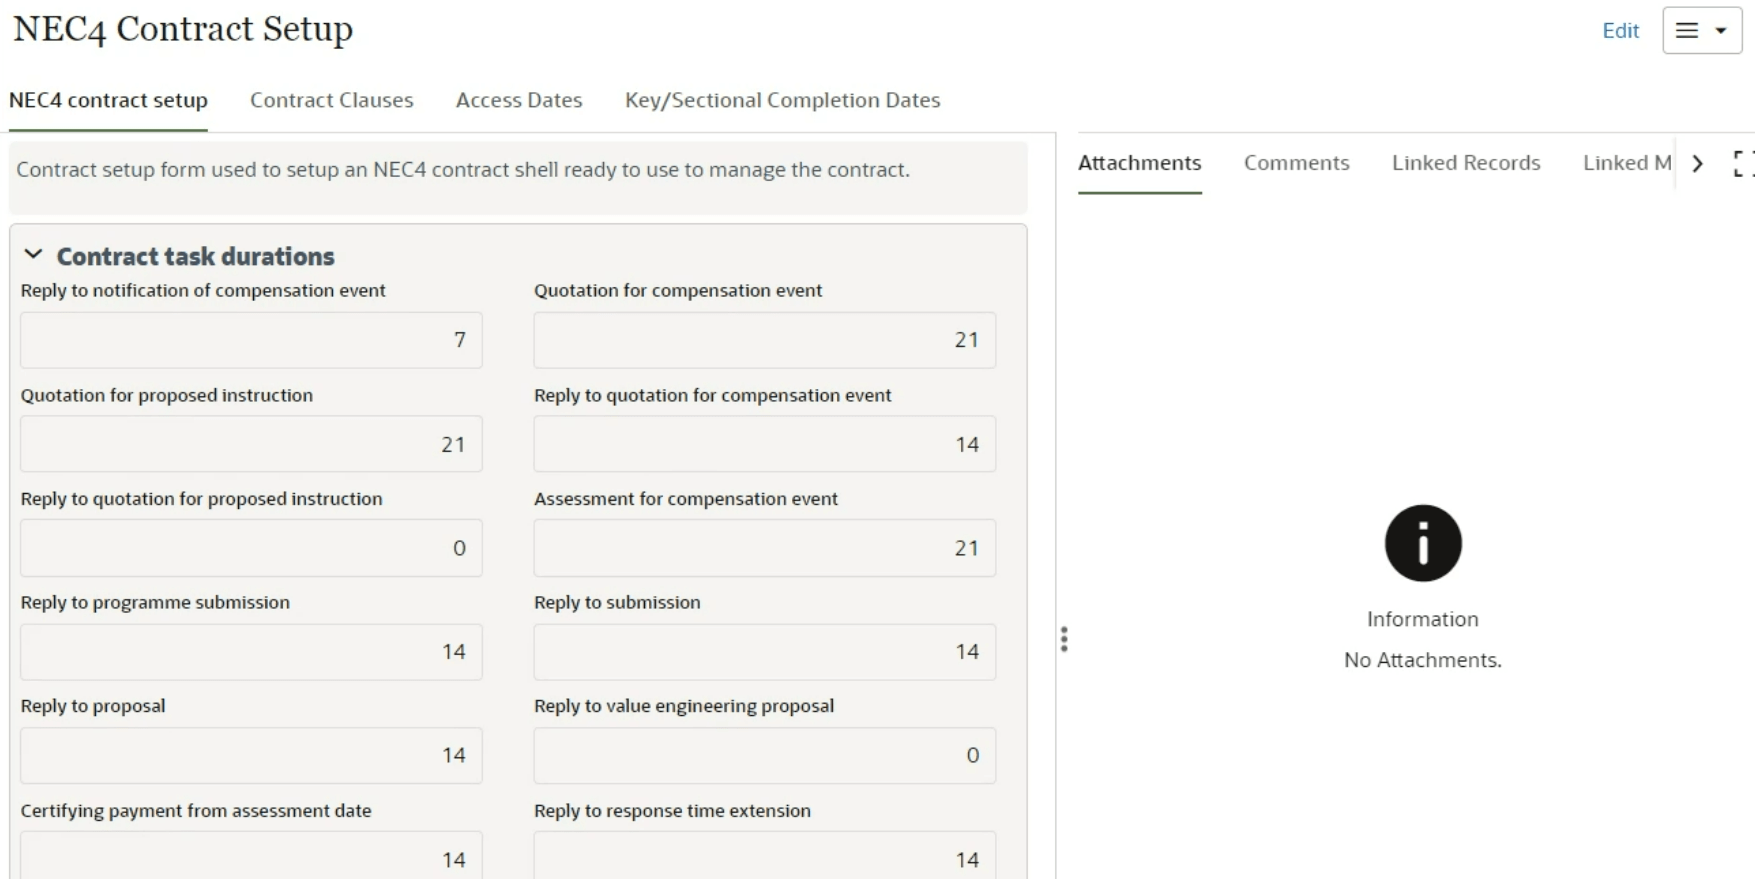Click the Edit link

point(1620,31)
